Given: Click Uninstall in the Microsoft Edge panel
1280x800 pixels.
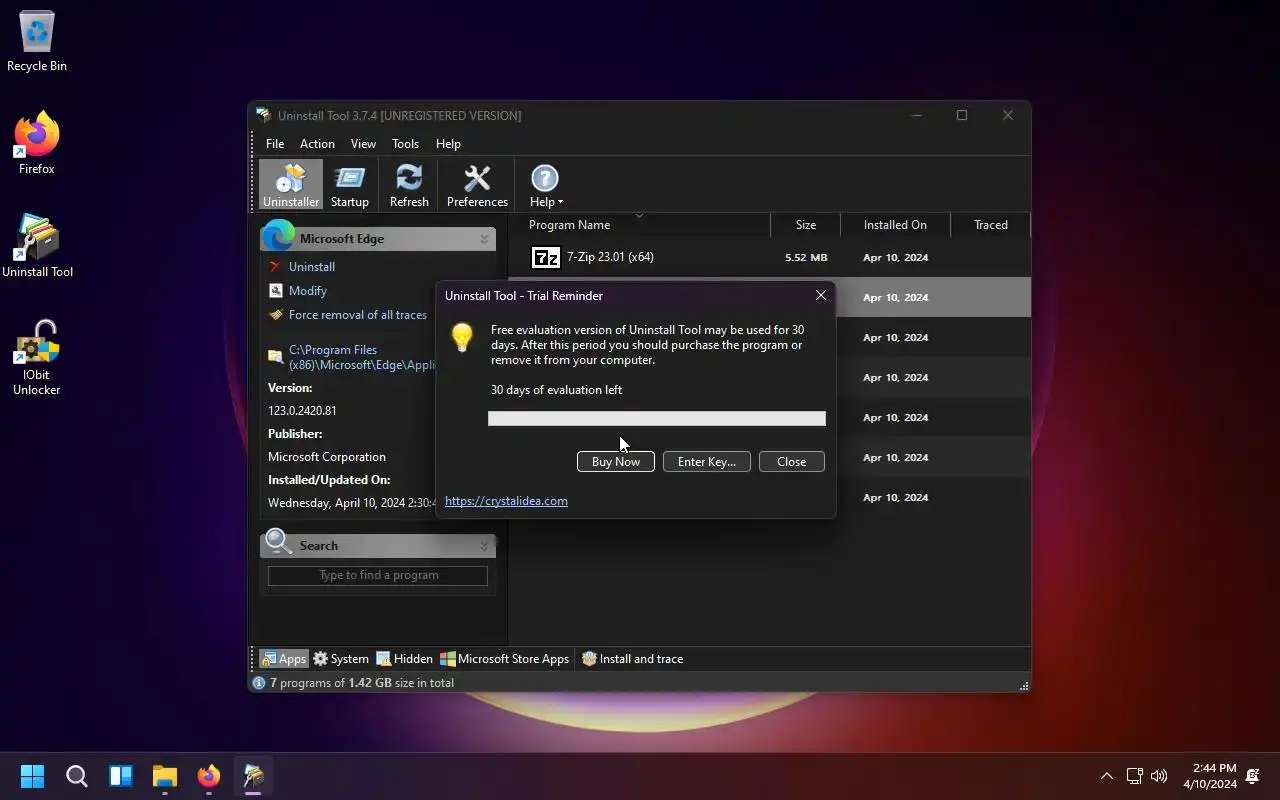Looking at the screenshot, I should point(312,267).
